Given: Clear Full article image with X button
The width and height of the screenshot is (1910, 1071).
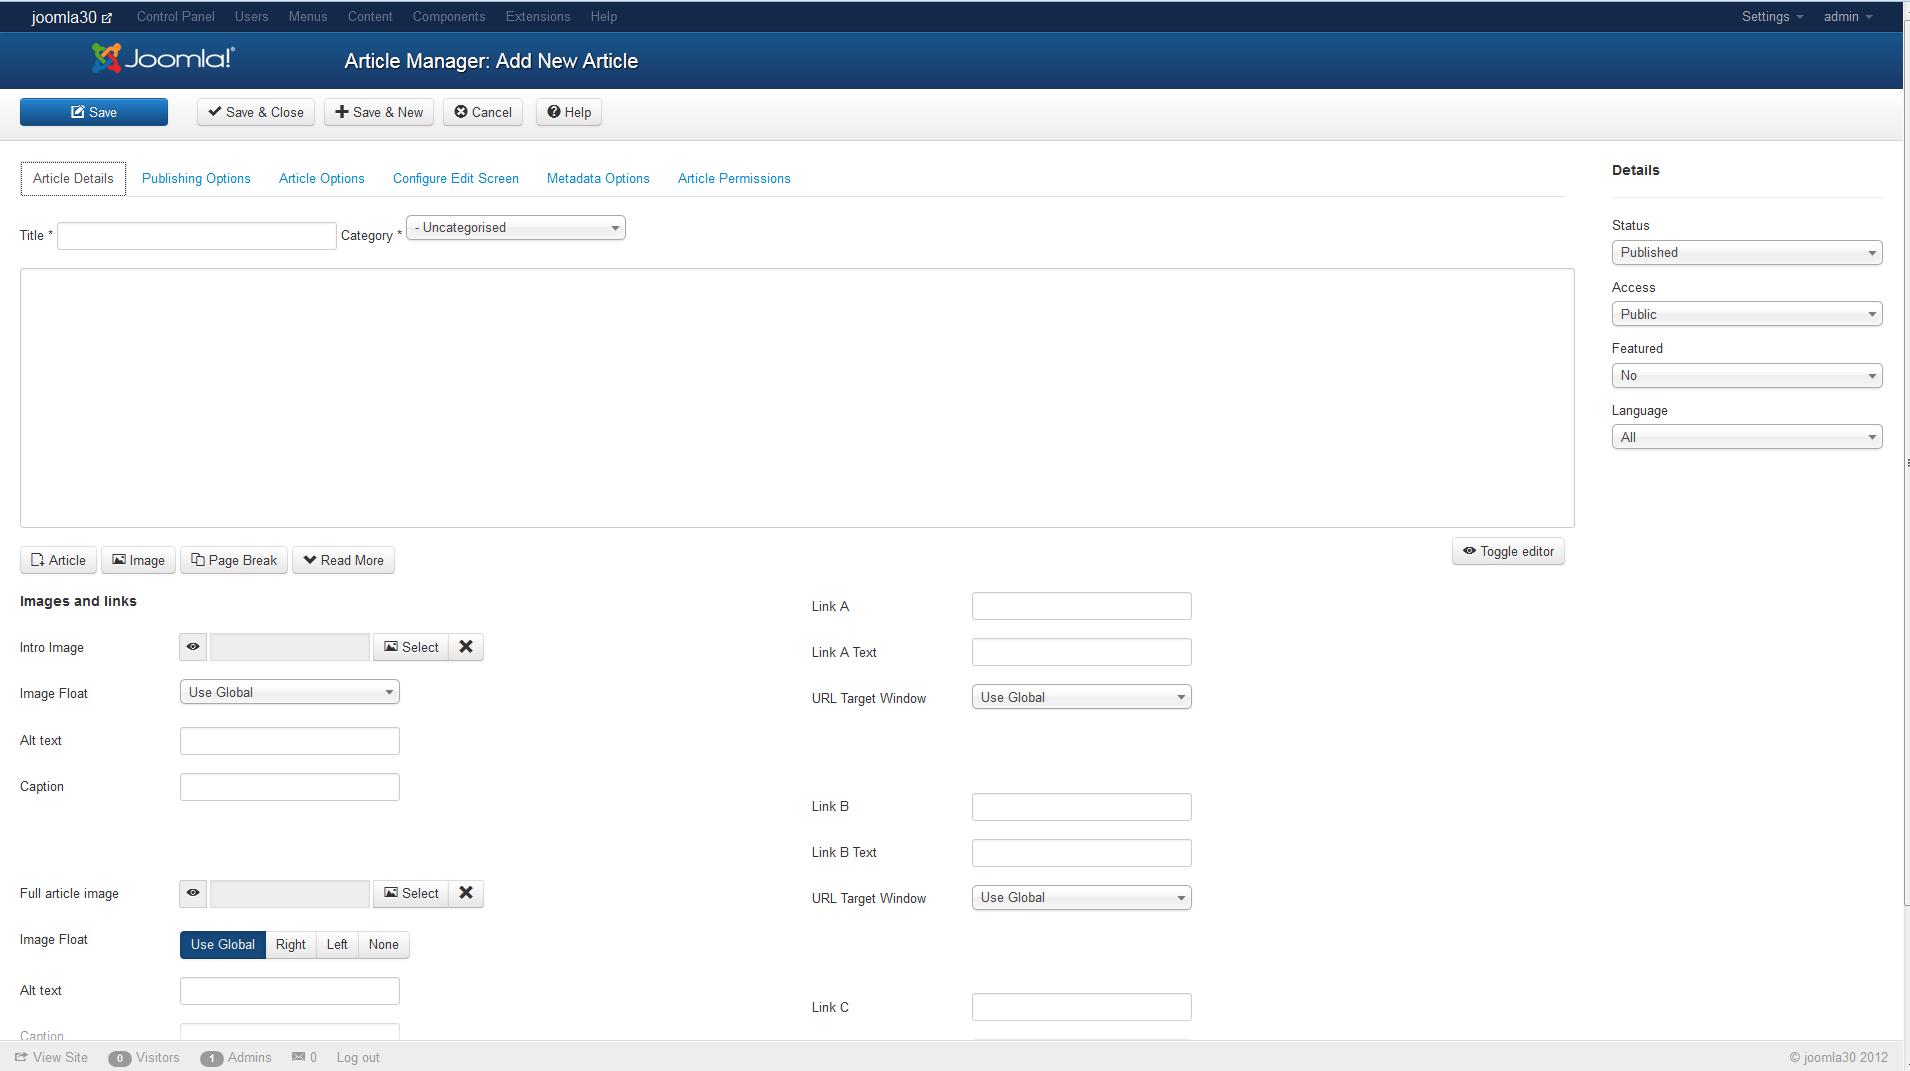Looking at the screenshot, I should click(466, 893).
